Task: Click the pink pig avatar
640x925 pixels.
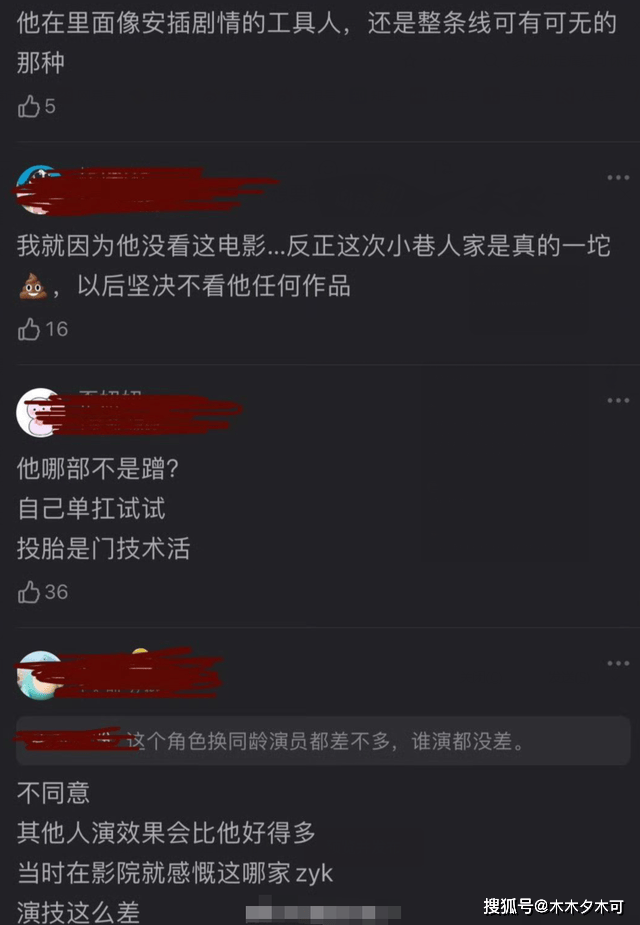Action: [40, 412]
